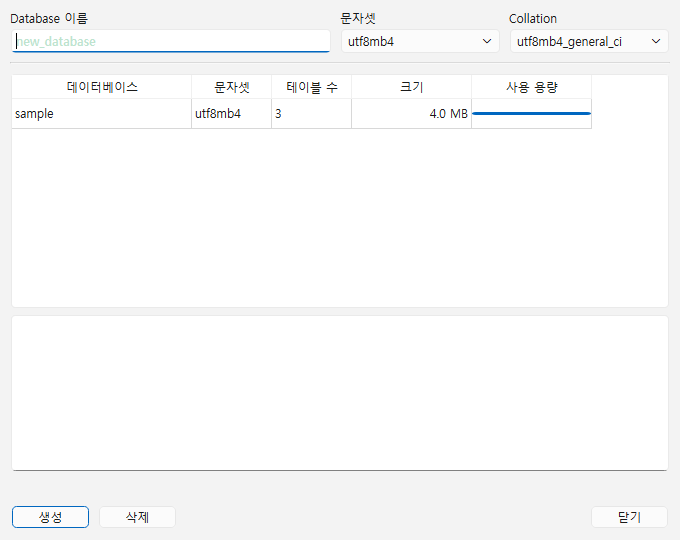Sort by 문자셋 column header
The width and height of the screenshot is (680, 540).
click(232, 87)
